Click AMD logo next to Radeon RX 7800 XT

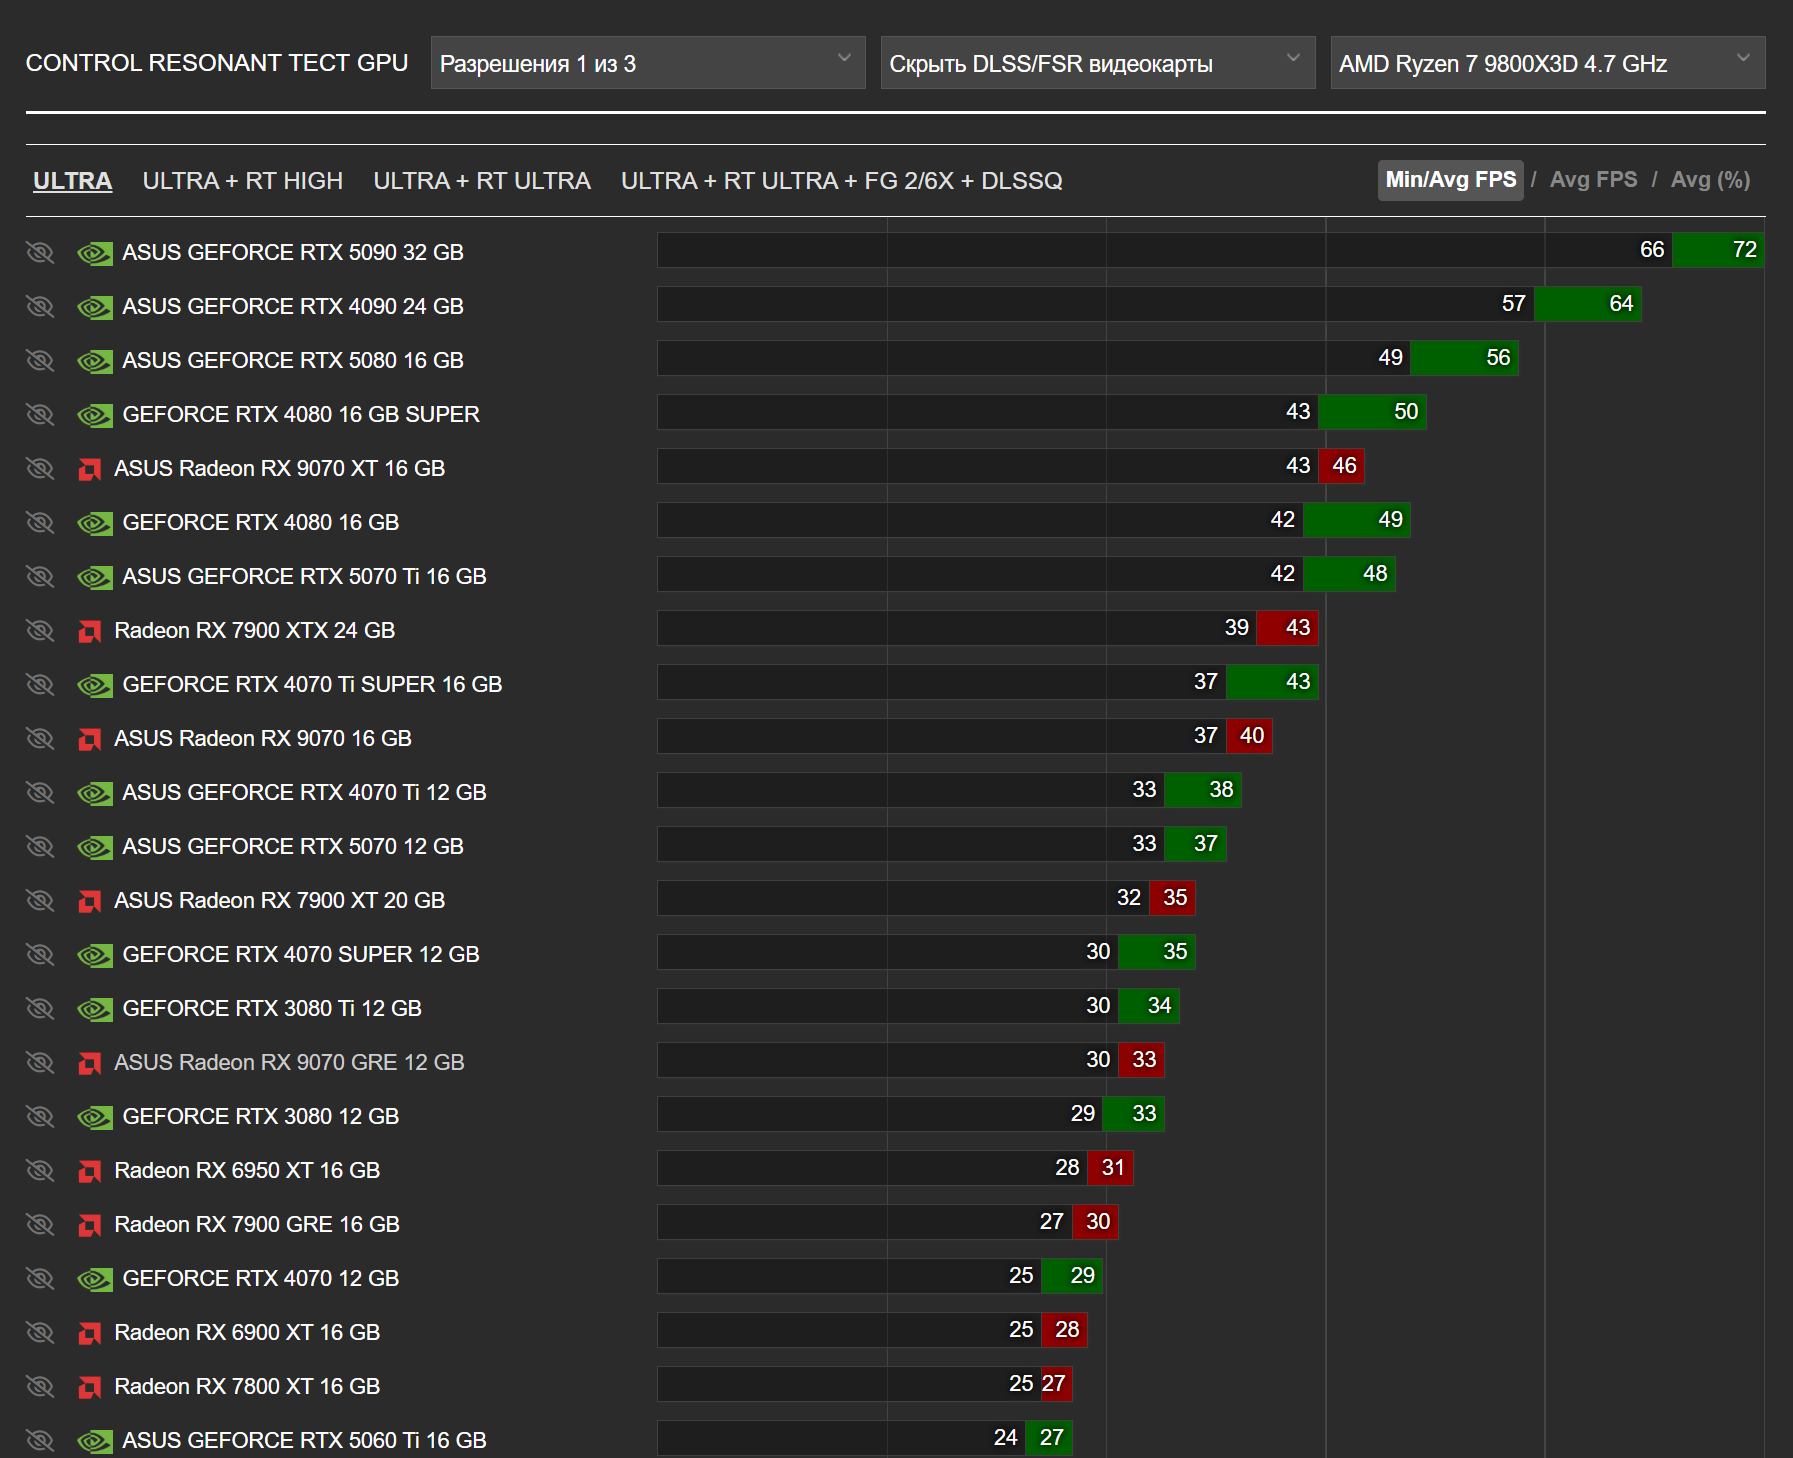click(x=90, y=1387)
